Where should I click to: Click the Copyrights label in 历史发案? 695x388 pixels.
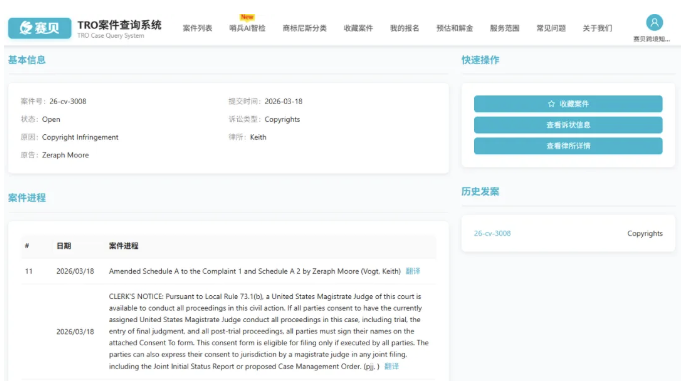pyautogui.click(x=645, y=233)
